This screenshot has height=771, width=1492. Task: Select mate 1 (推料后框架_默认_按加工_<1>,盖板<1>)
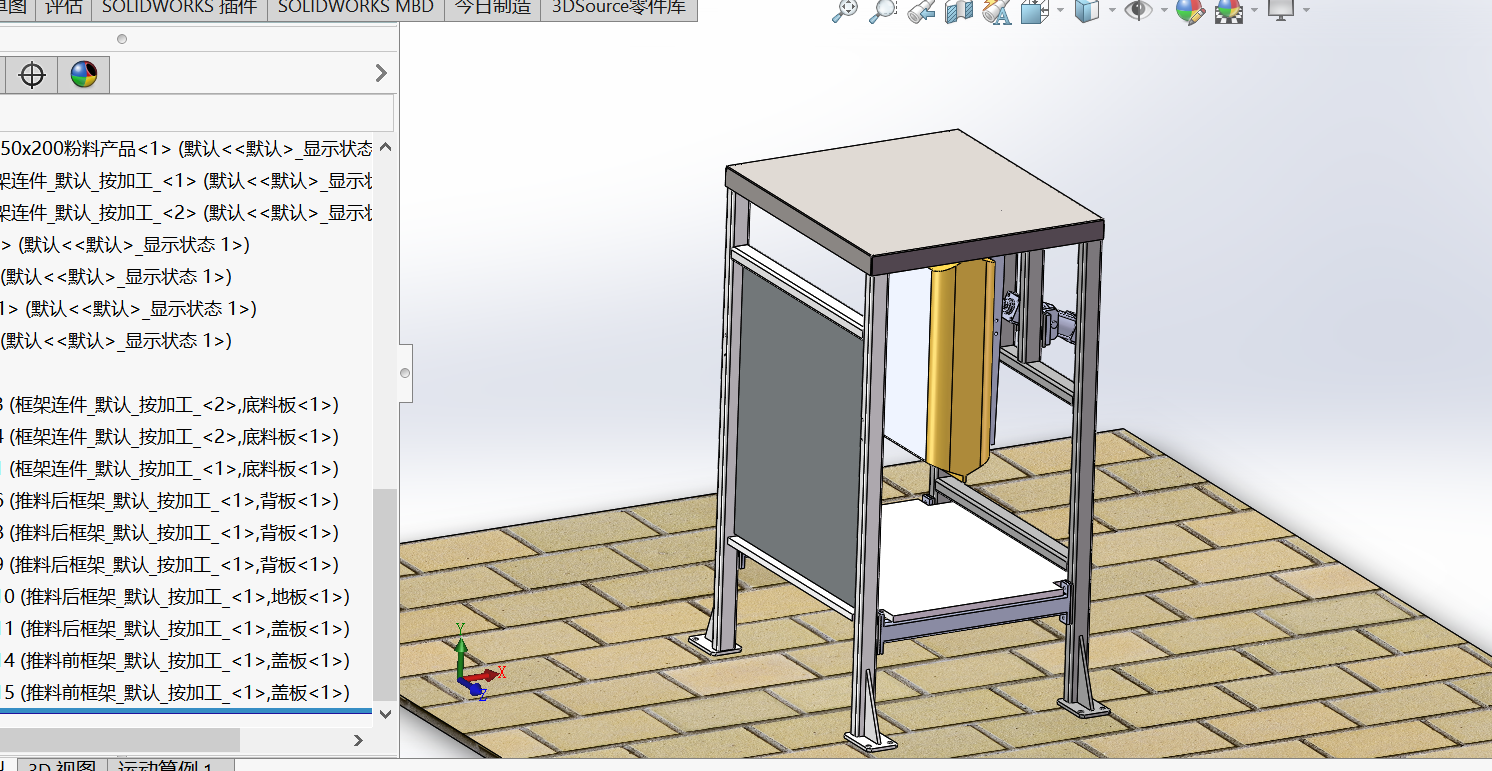pyautogui.click(x=175, y=629)
